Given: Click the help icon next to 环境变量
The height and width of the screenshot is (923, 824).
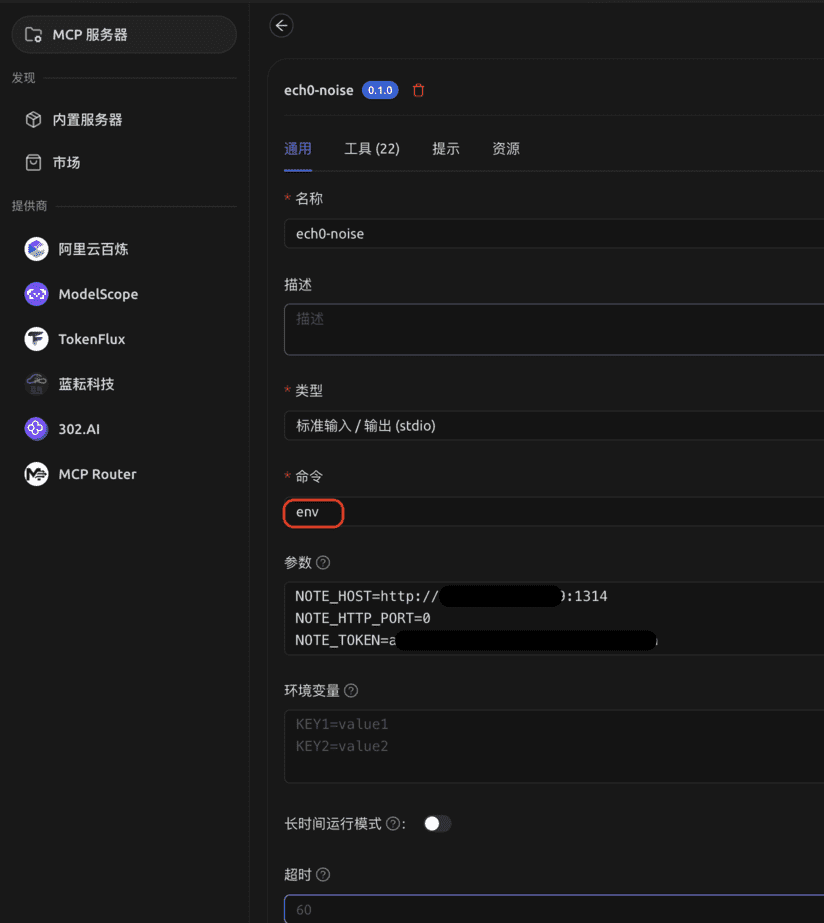Looking at the screenshot, I should tap(351, 690).
